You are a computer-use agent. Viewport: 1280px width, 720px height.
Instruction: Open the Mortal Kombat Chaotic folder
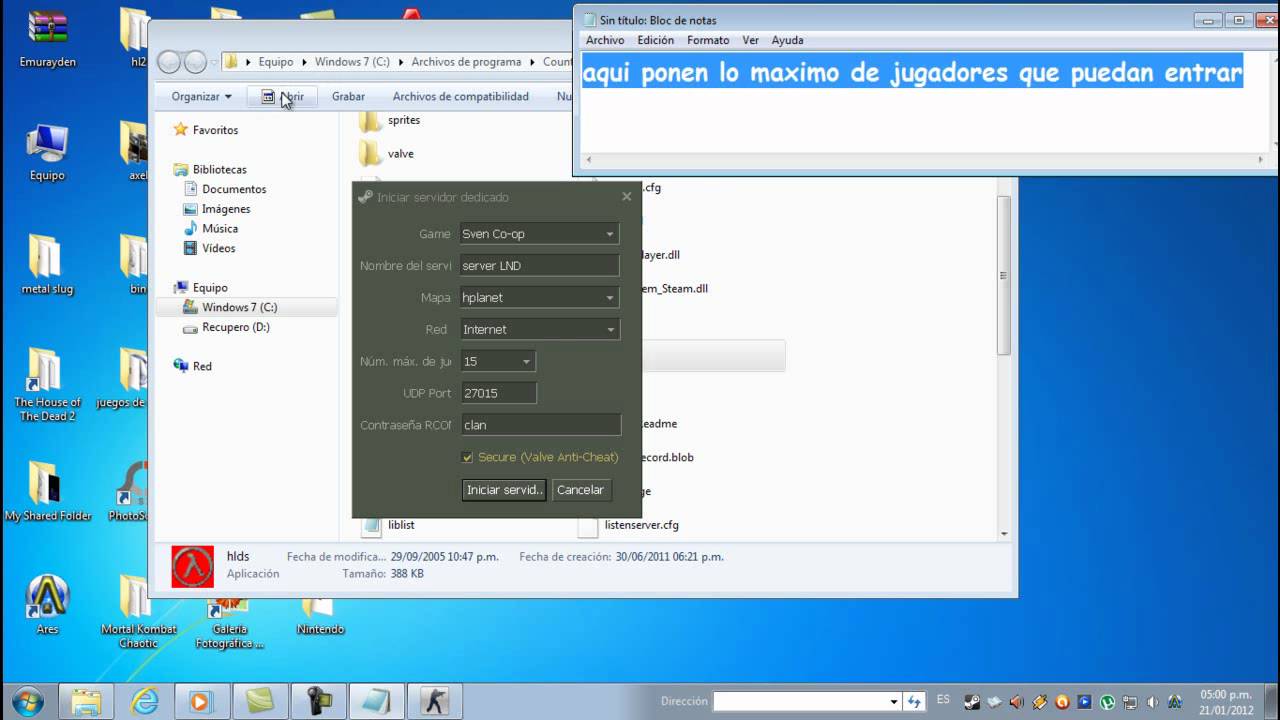[138, 612]
